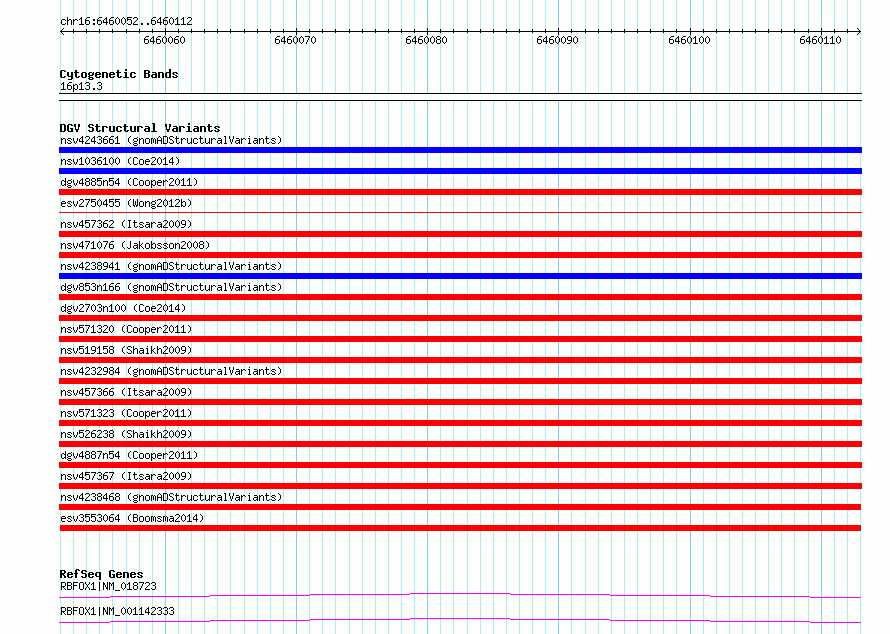Click the blue bar under nsv1036100
This screenshot has width=890, height=634.
pos(460,171)
